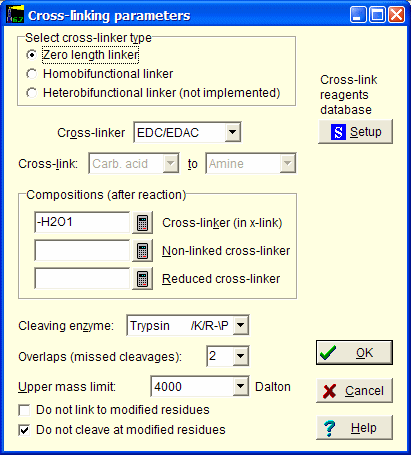
Task: Cancel the cross-linking parameters dialog
Action: [x=354, y=390]
